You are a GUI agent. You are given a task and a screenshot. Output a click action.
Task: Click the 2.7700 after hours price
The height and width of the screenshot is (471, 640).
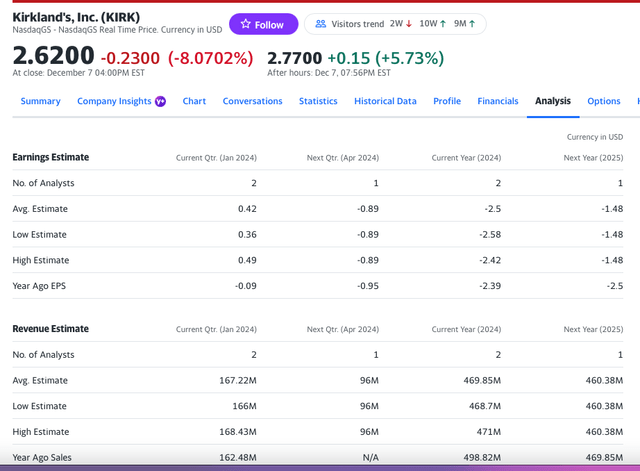click(294, 58)
